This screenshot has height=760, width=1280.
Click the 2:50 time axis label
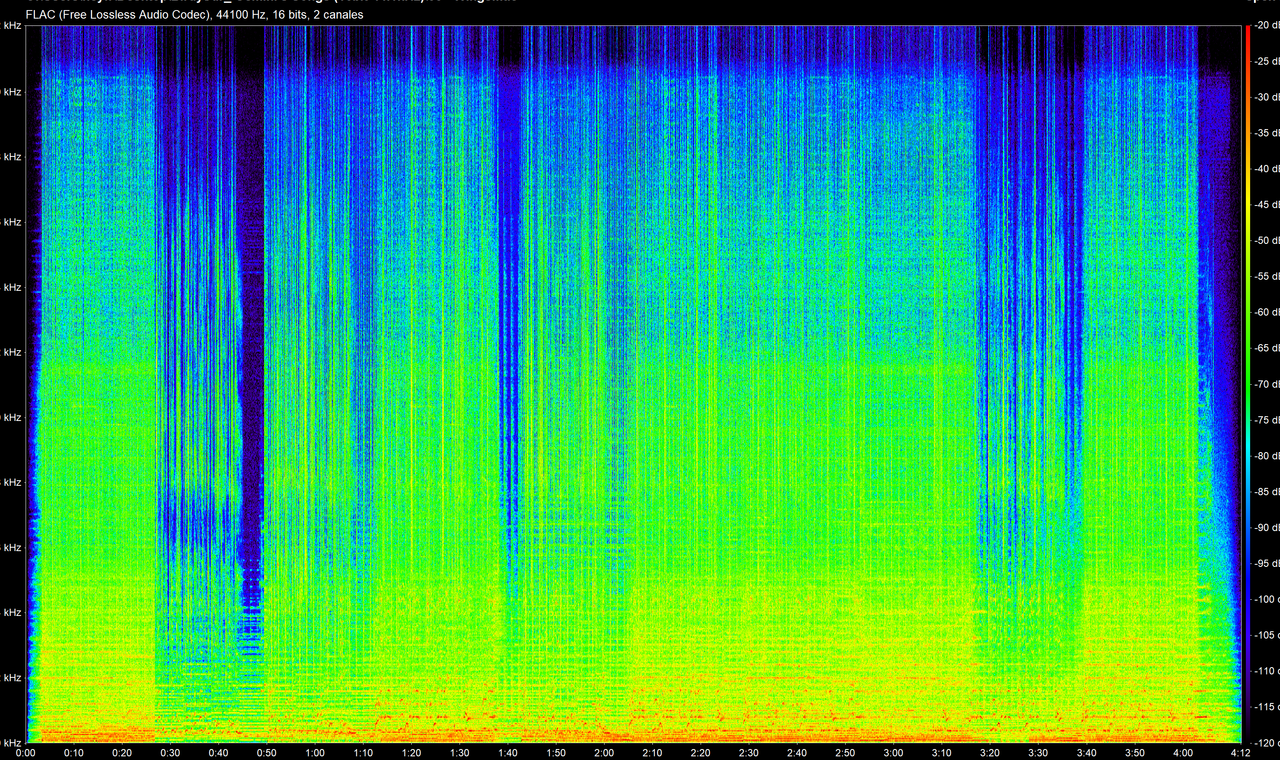pyautogui.click(x=845, y=752)
